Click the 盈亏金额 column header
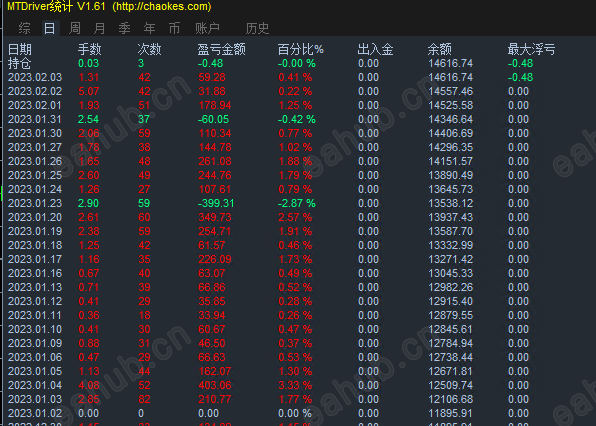The height and width of the screenshot is (426, 596). [x=222, y=49]
